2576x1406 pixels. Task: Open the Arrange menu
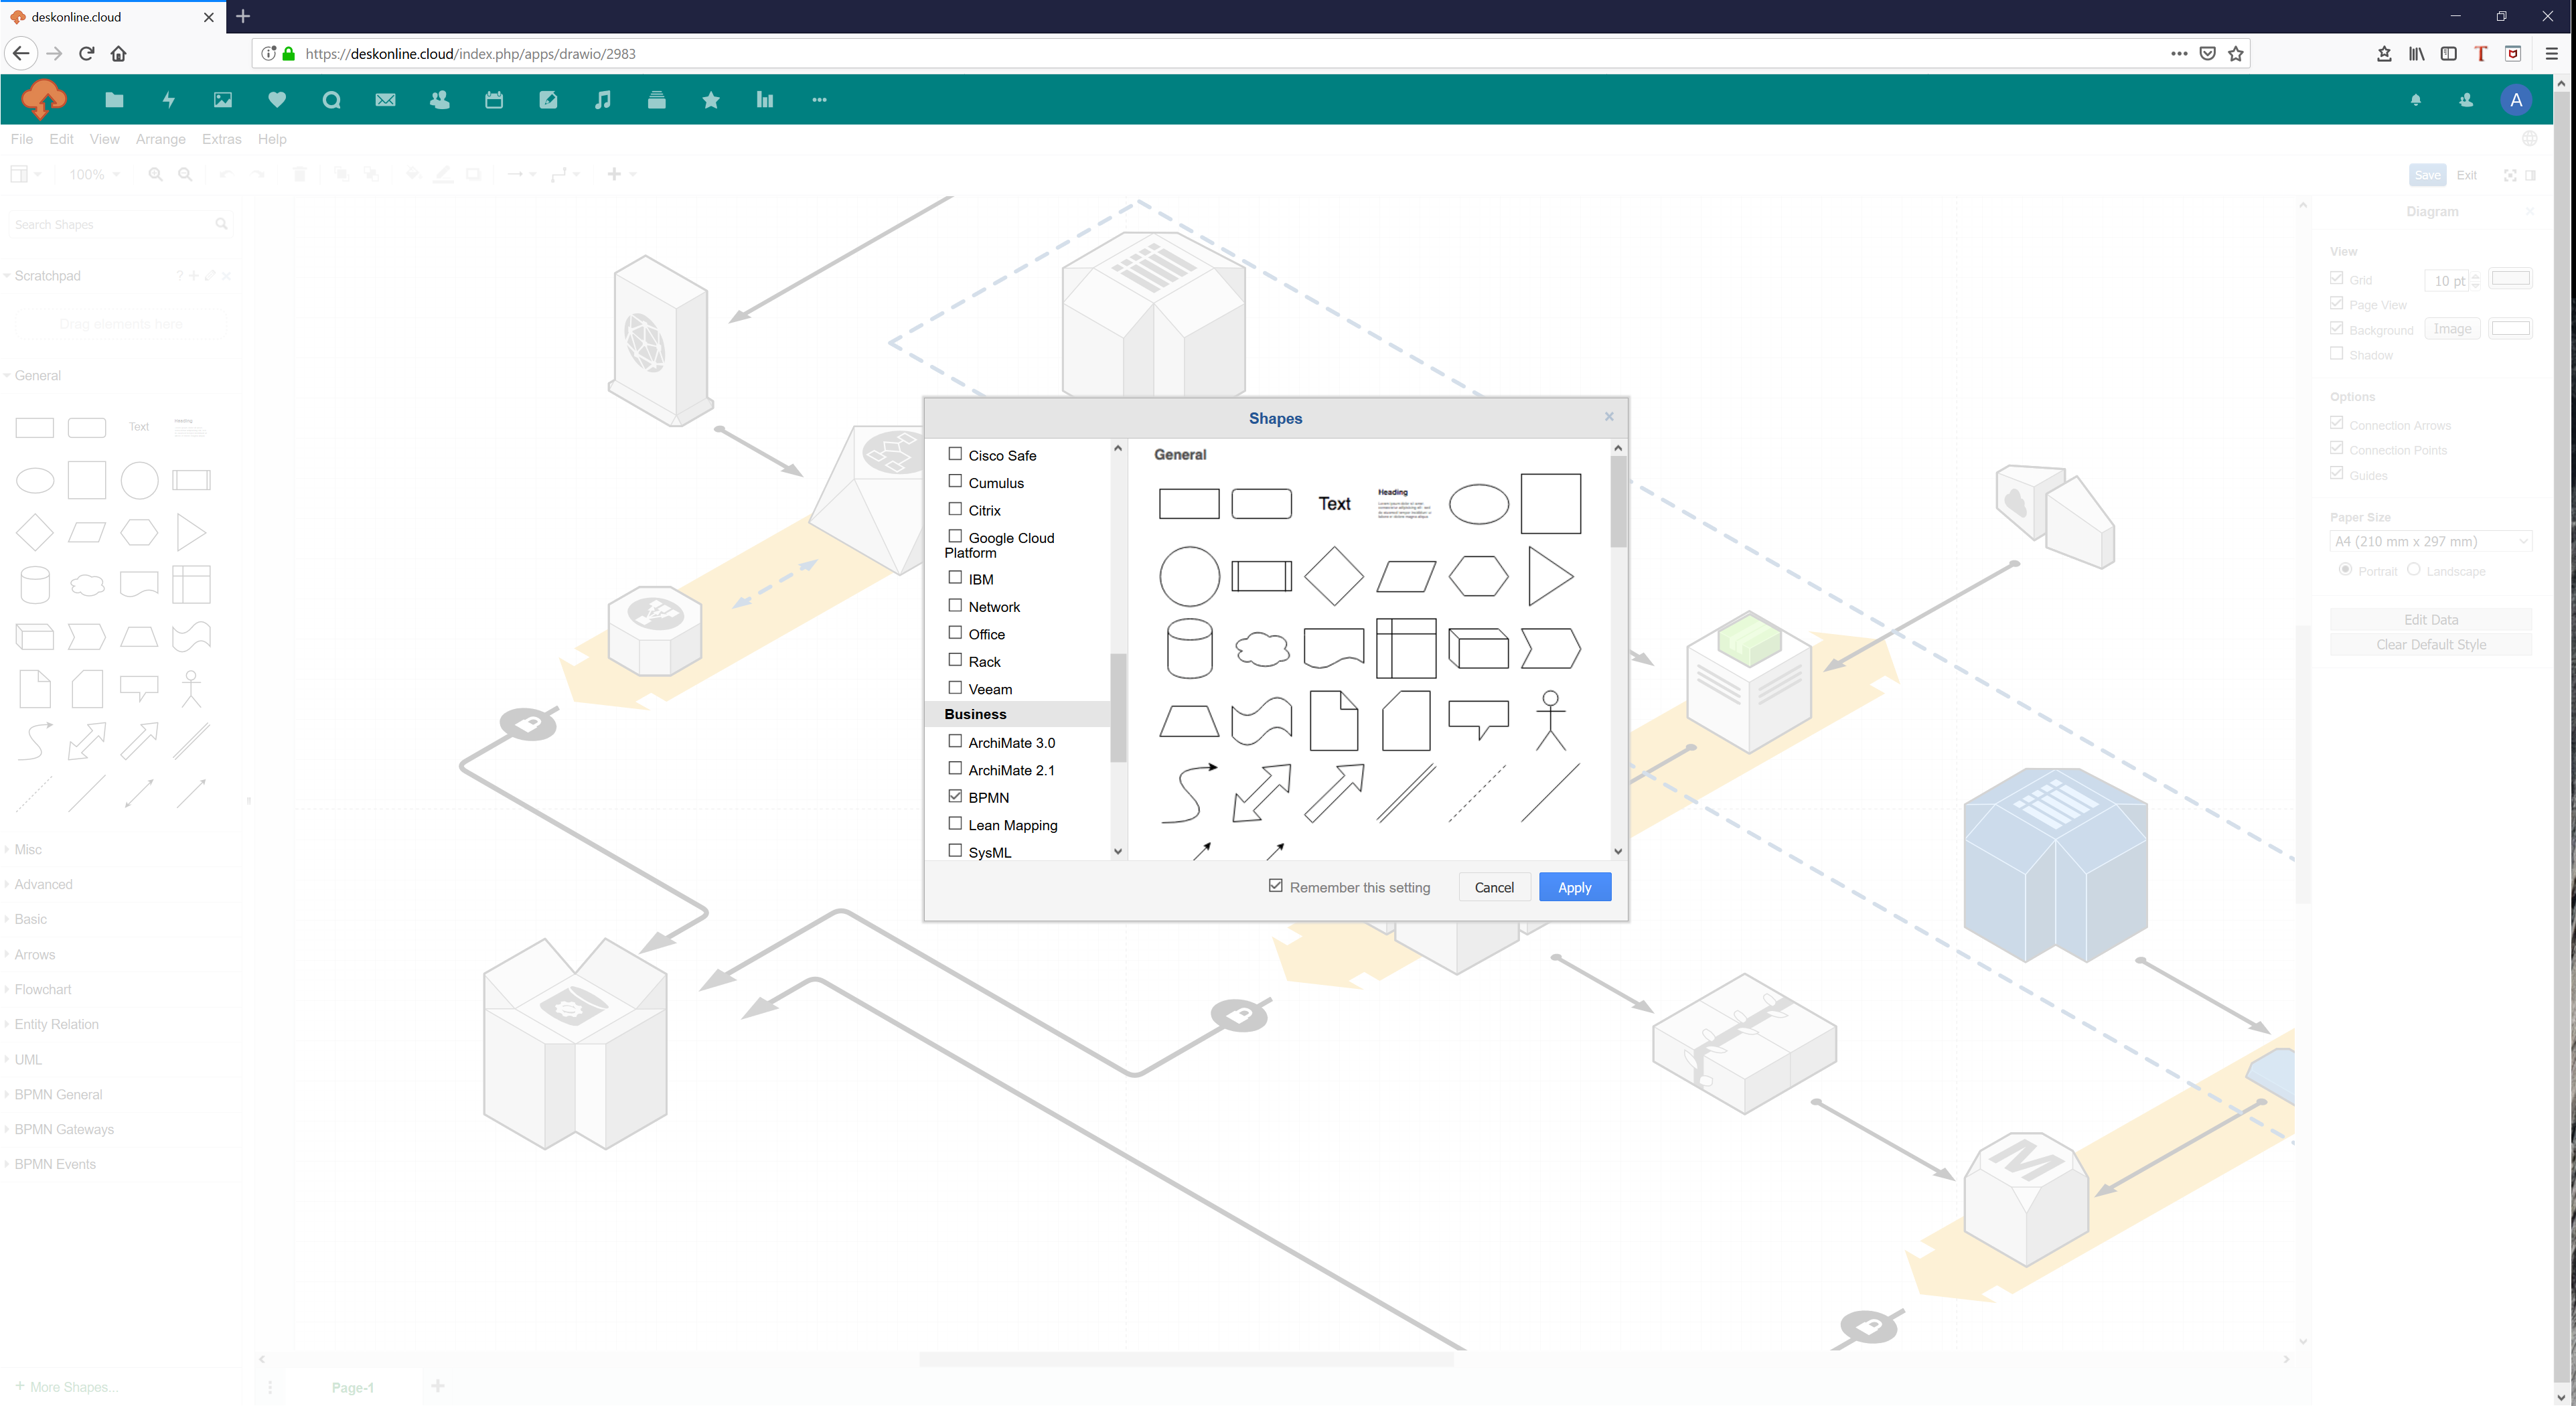point(160,139)
